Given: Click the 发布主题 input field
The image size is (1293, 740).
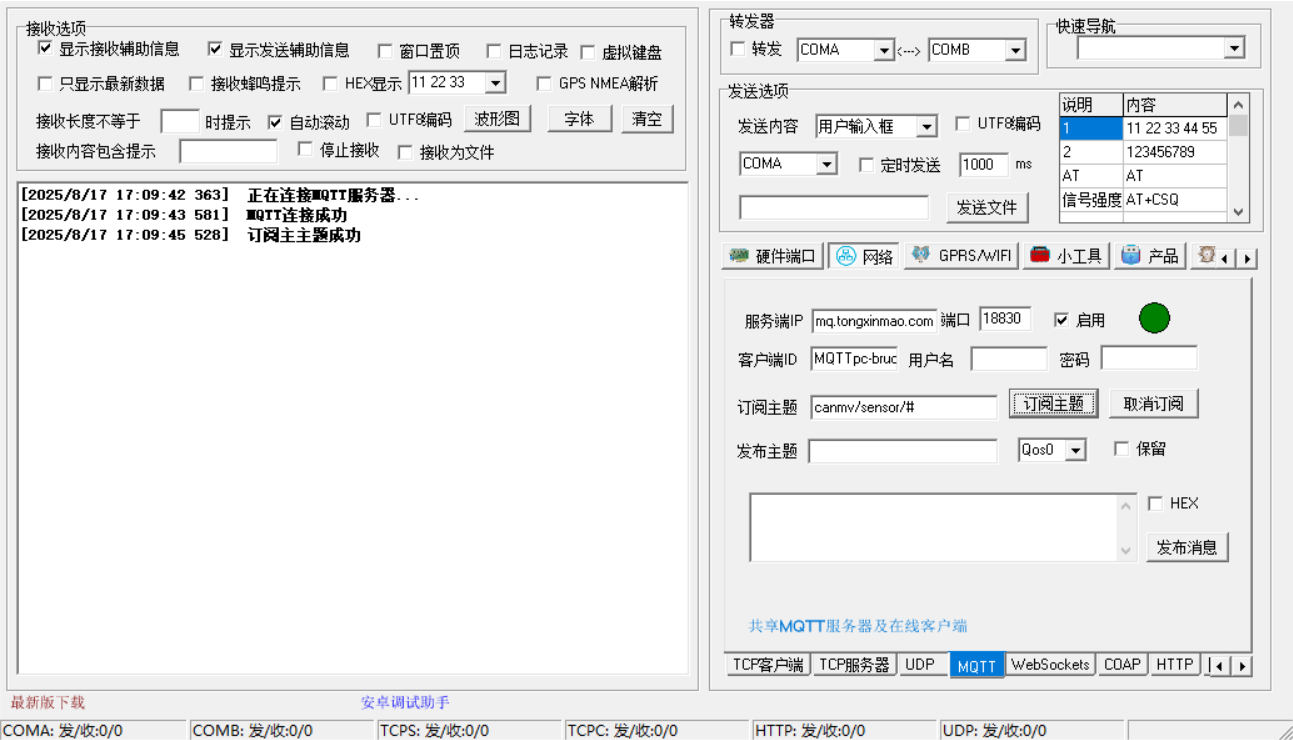Looking at the screenshot, I should tap(903, 452).
